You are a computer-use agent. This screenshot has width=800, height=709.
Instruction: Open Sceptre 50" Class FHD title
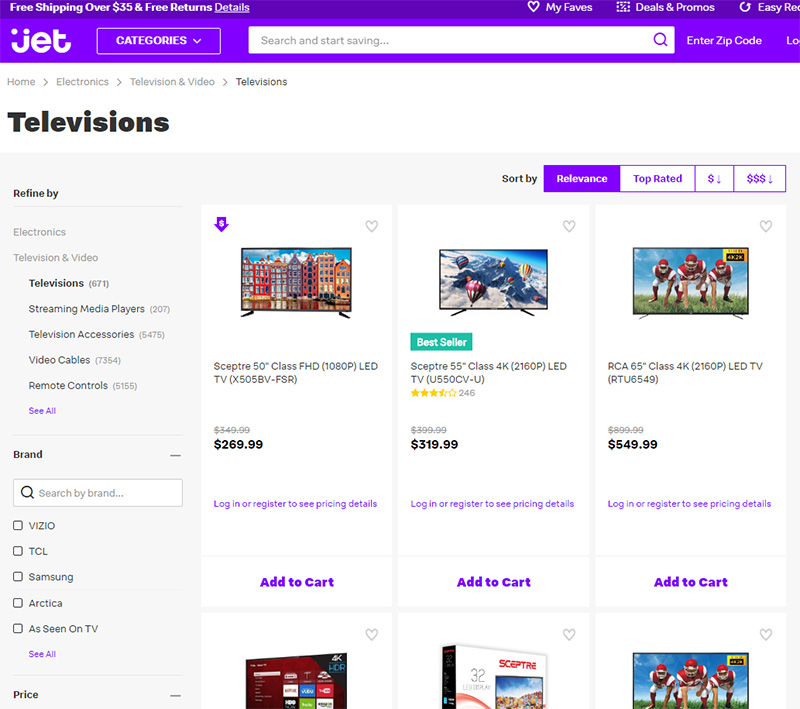(x=295, y=373)
